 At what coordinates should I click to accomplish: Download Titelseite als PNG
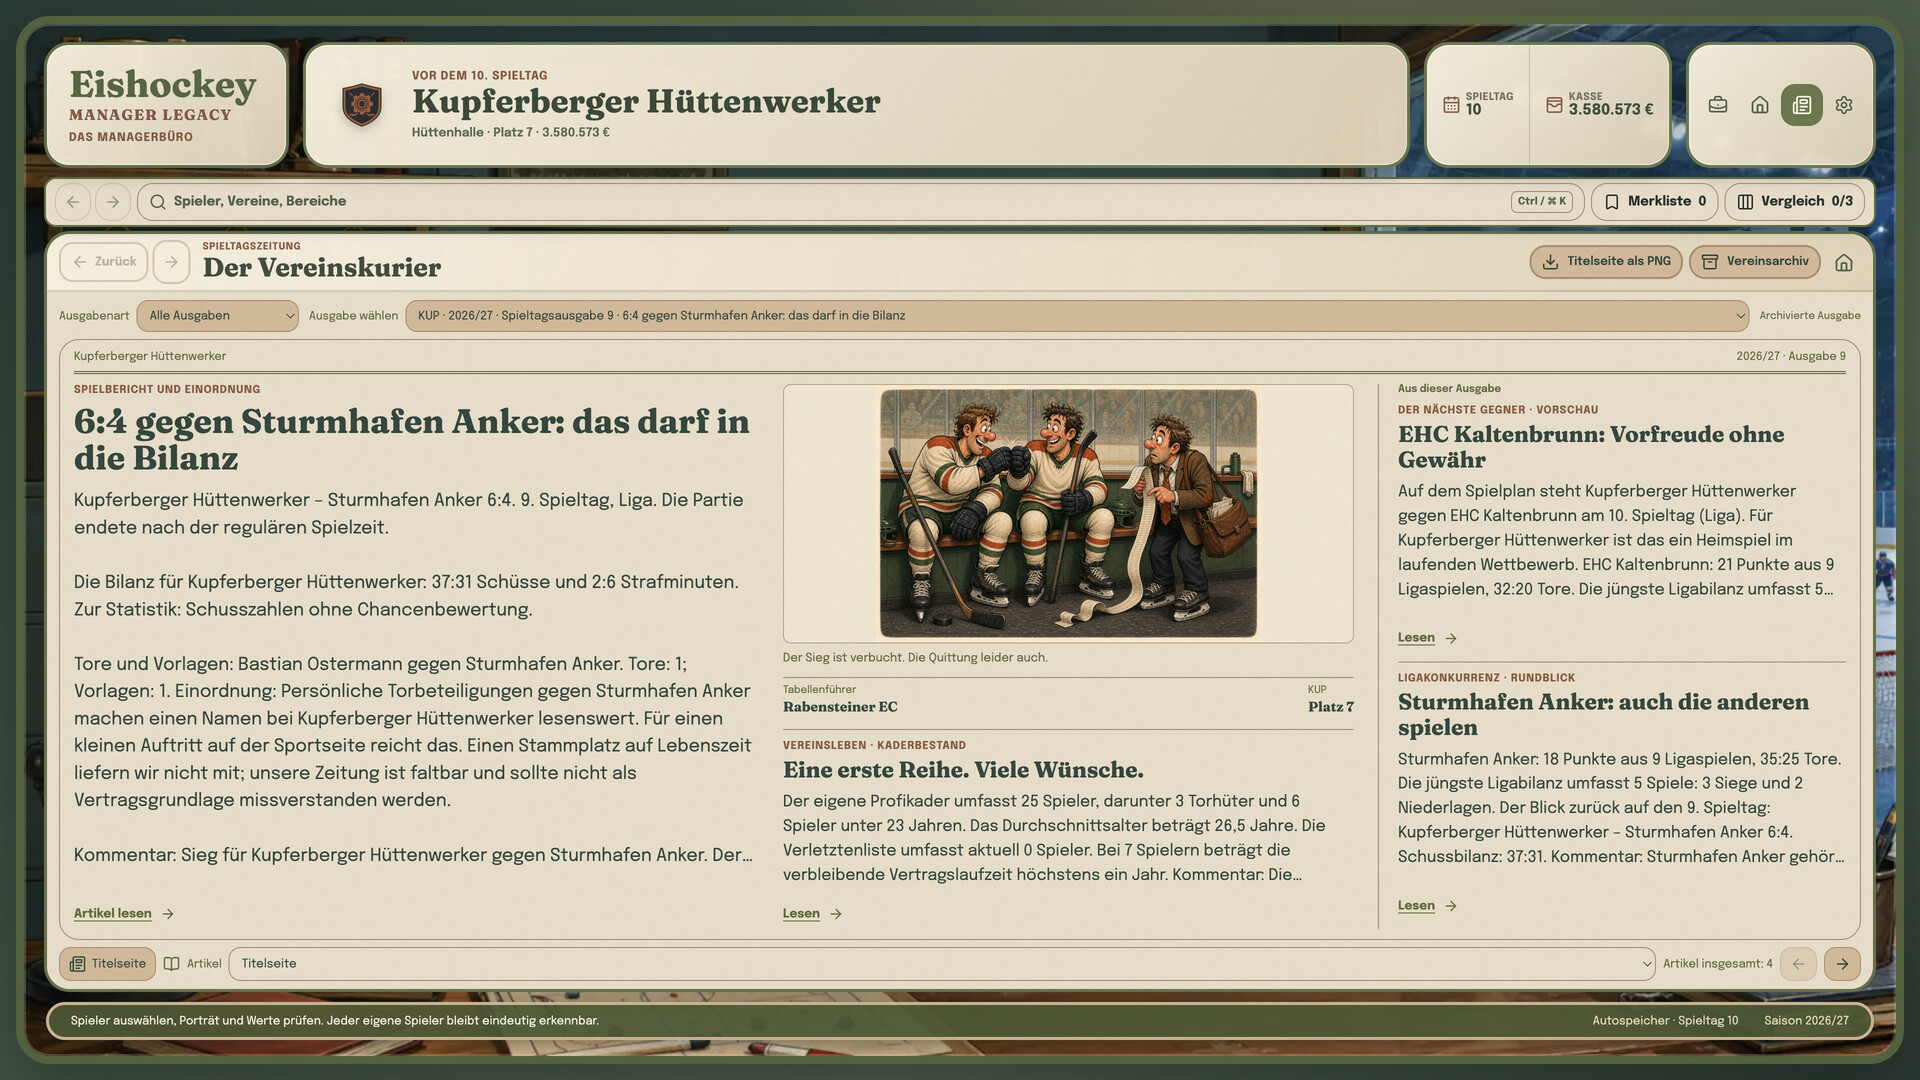coord(1606,262)
